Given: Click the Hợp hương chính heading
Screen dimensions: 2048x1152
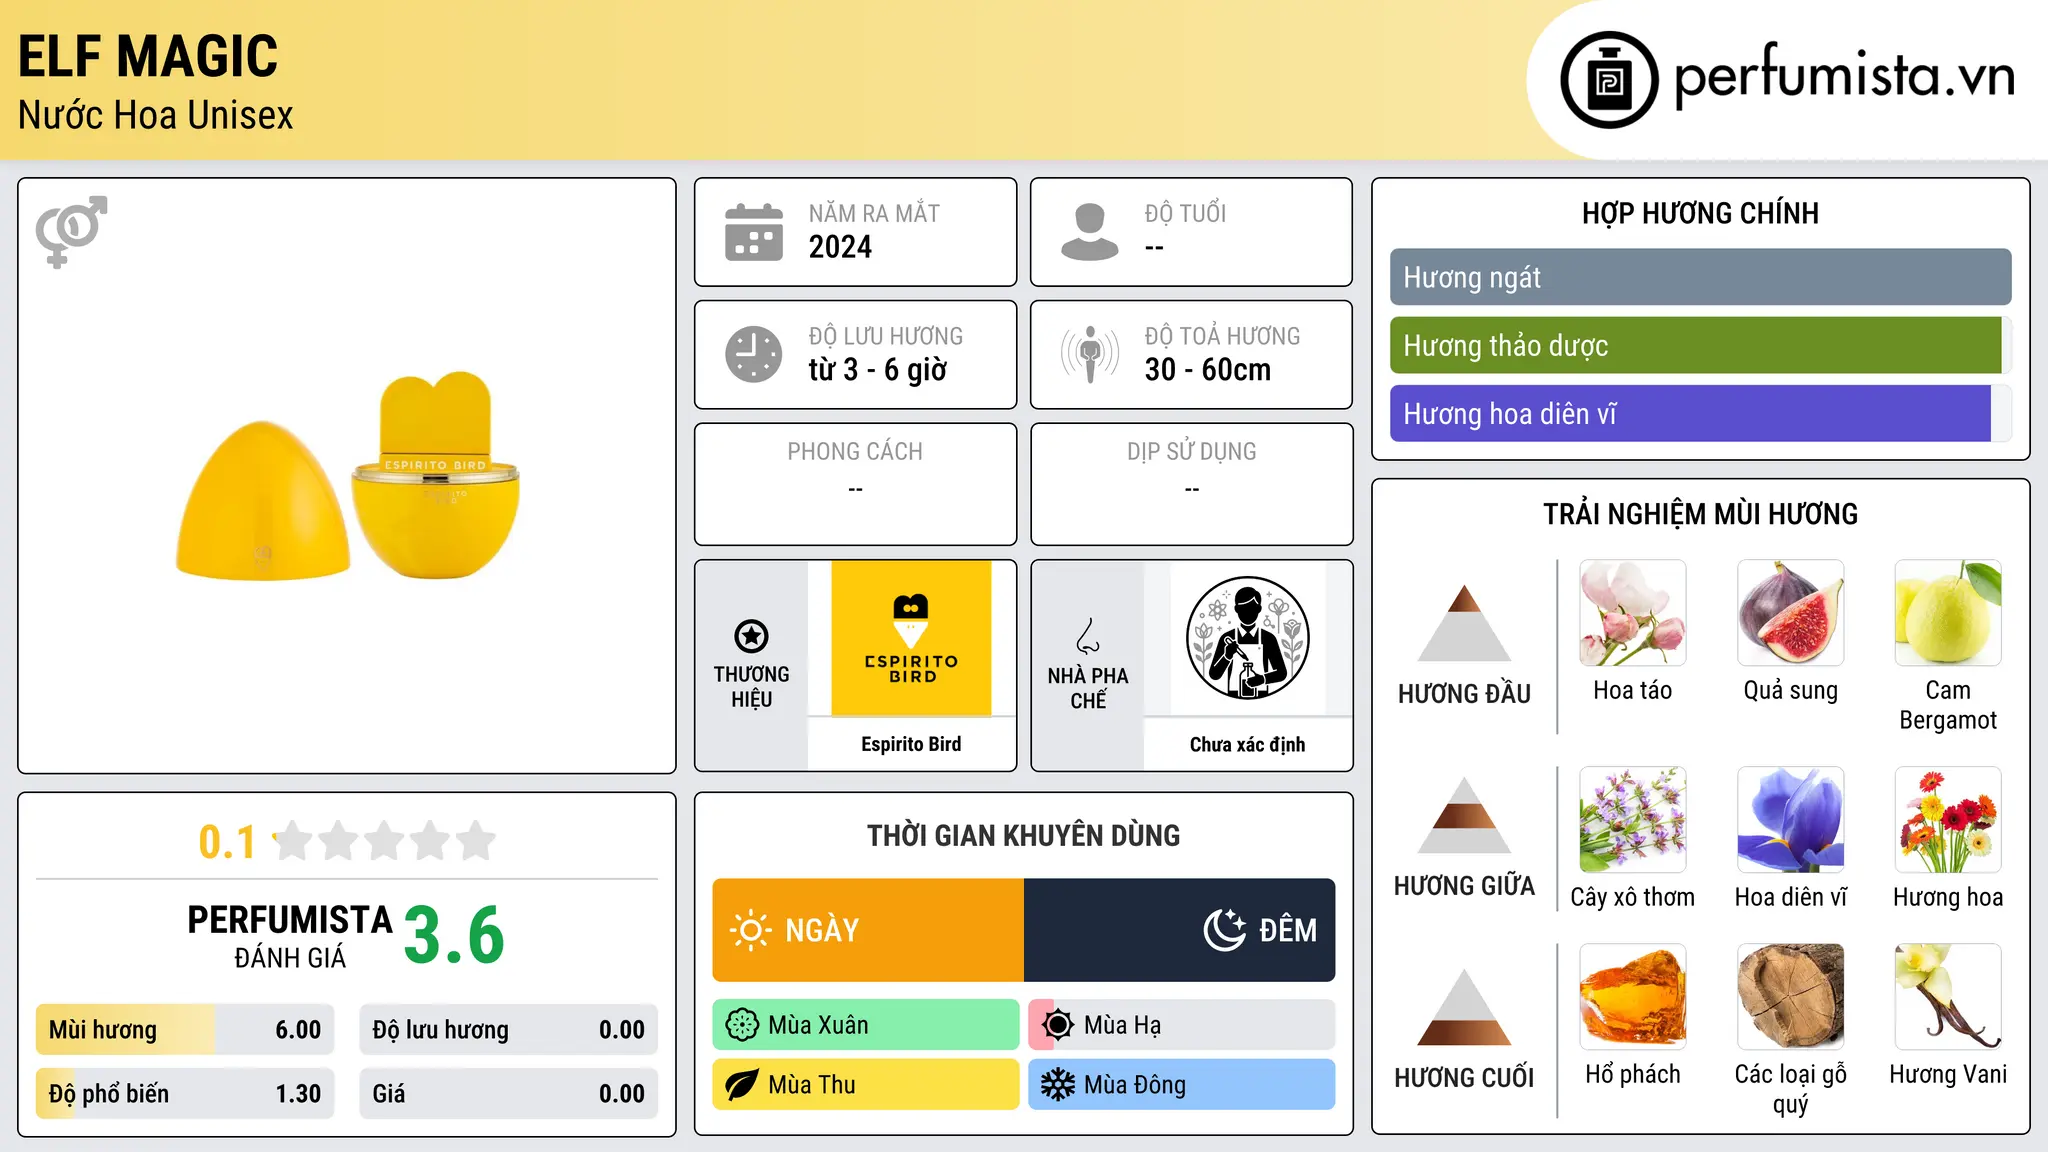Looking at the screenshot, I should 1700,213.
